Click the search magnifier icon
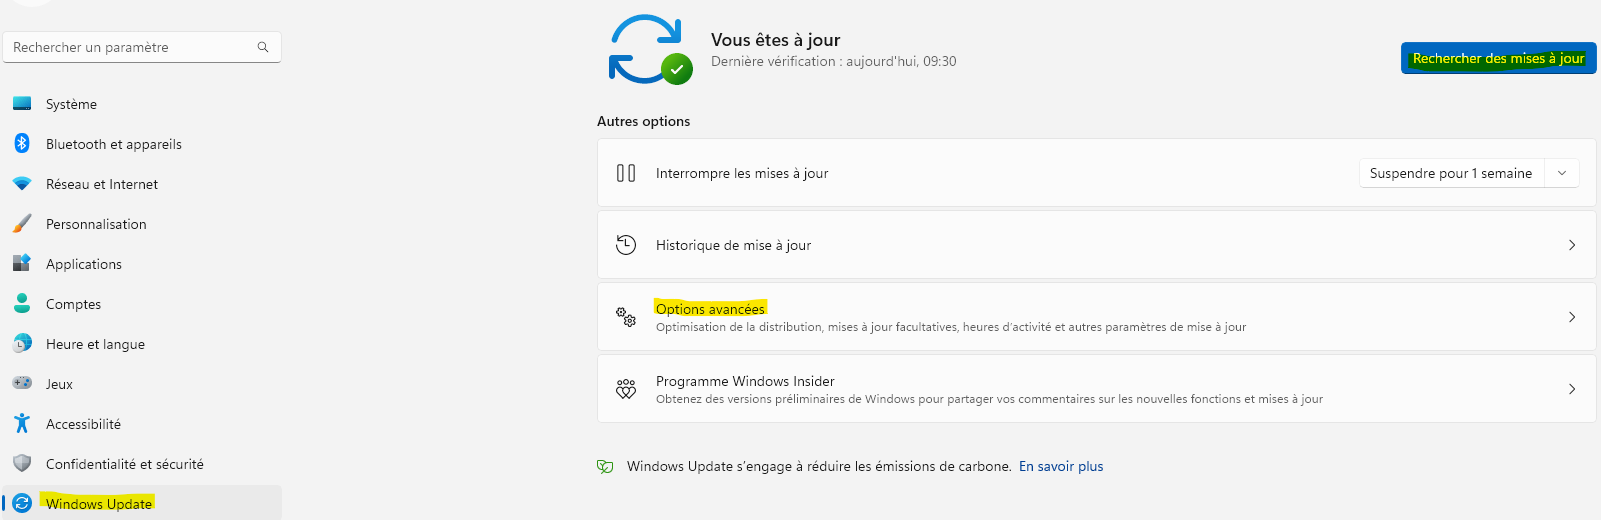 (263, 47)
